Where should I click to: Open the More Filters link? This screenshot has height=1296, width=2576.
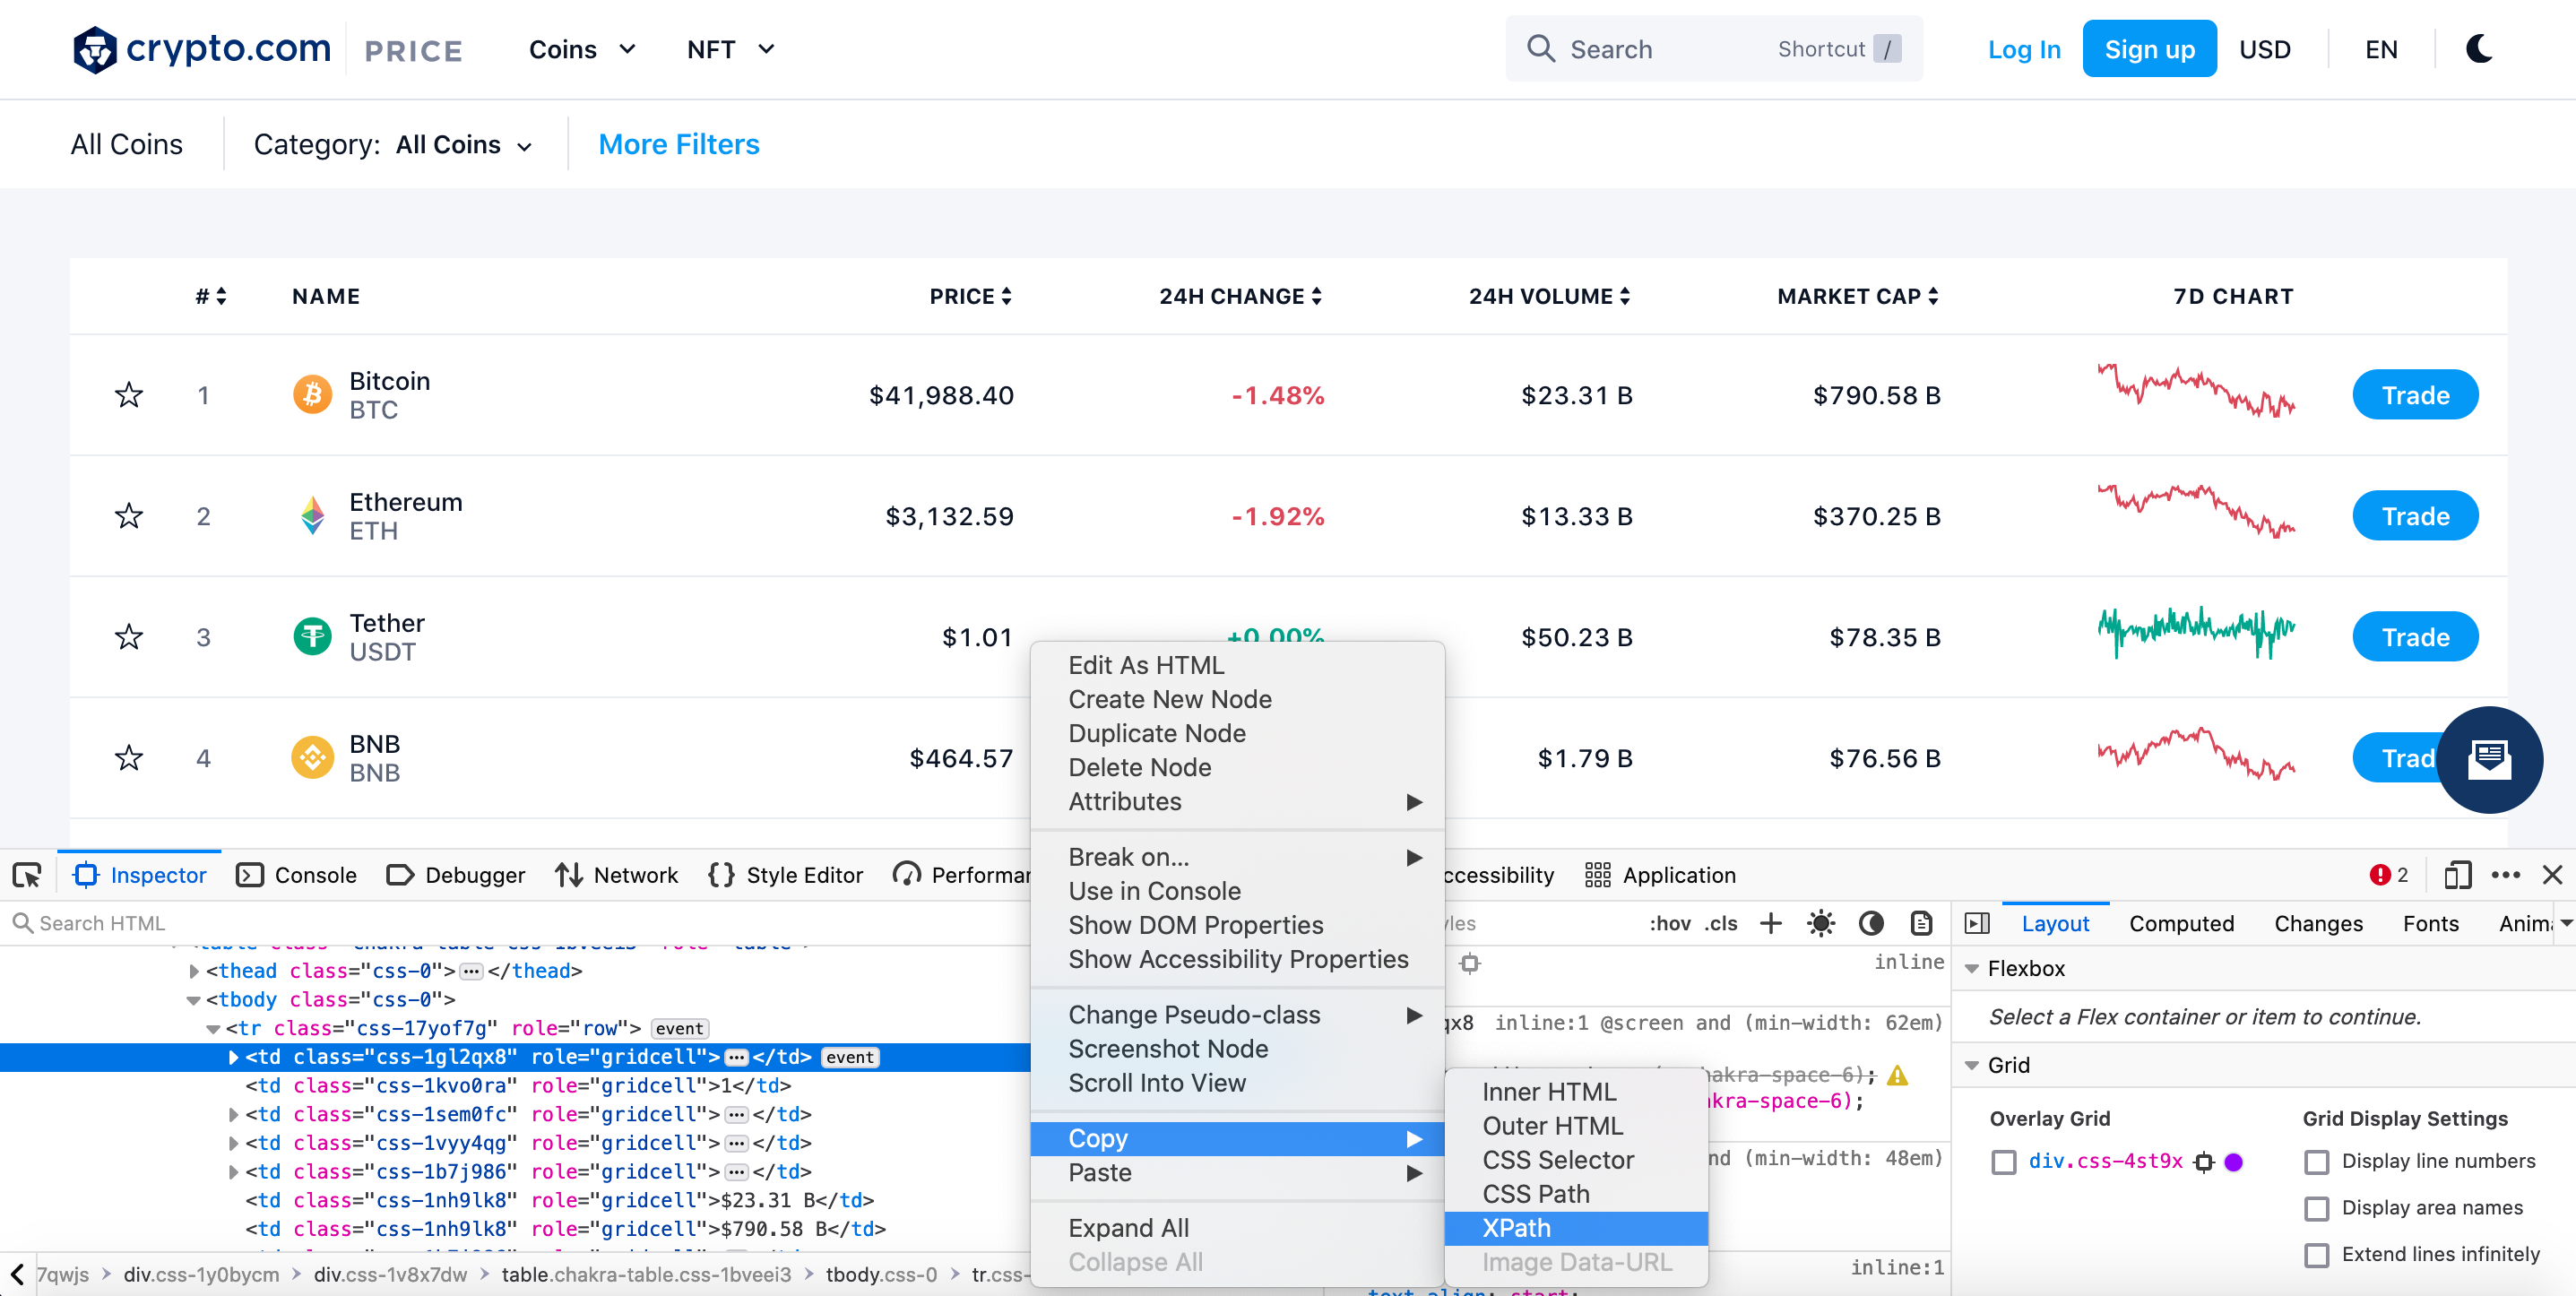tap(679, 144)
